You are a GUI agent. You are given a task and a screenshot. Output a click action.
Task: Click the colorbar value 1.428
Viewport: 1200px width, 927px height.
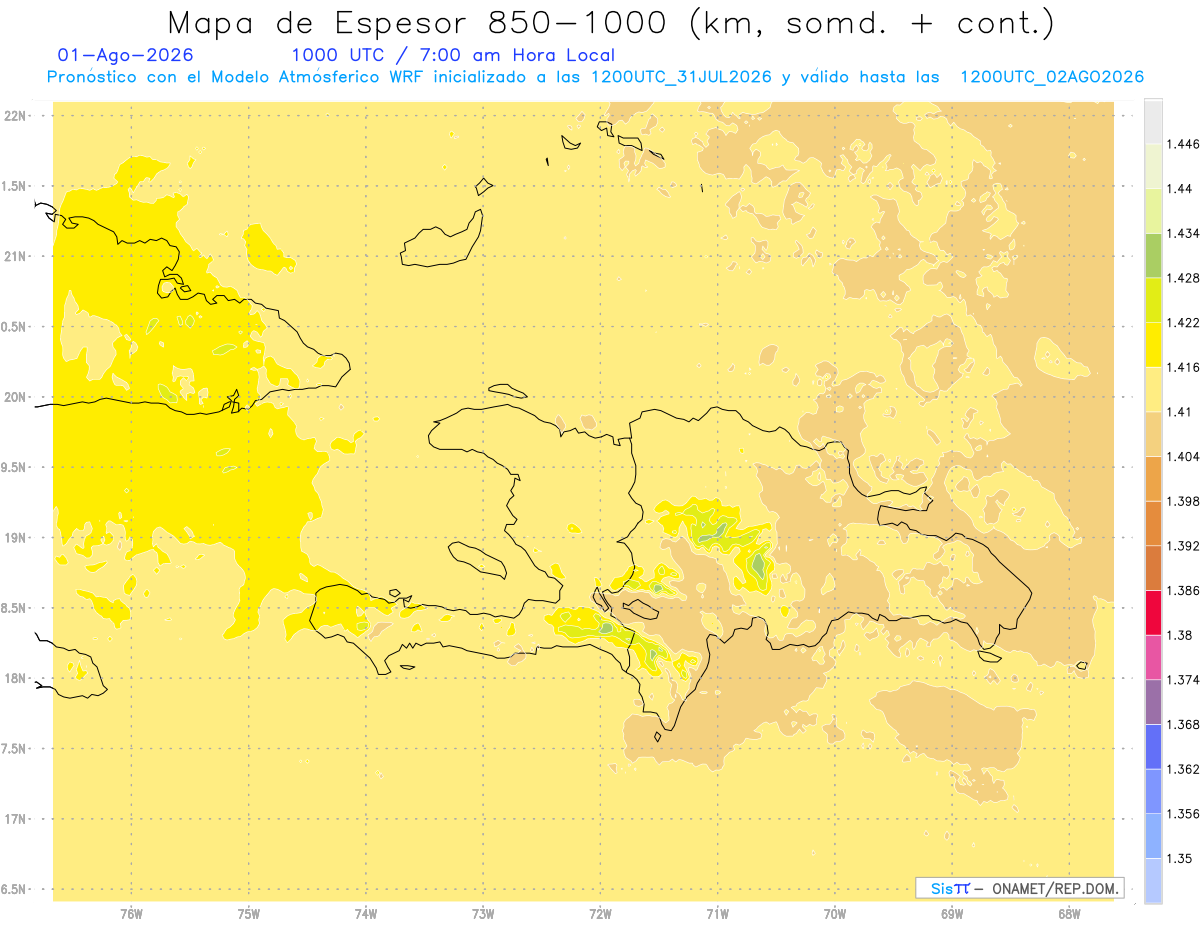click(1185, 278)
